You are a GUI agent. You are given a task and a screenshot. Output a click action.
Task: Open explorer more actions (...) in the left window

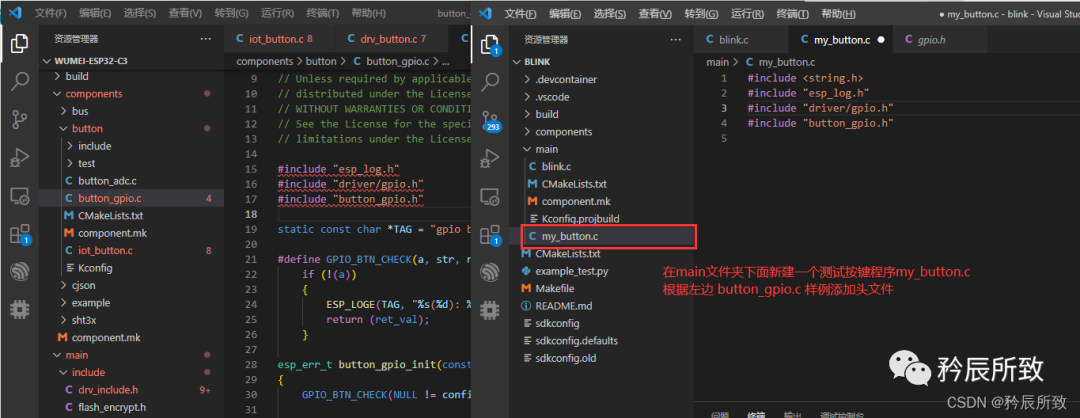click(206, 39)
